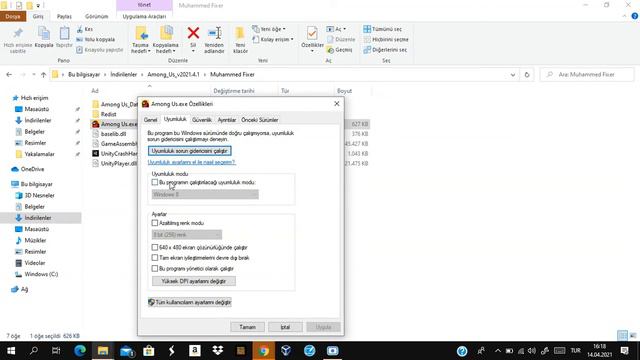Click Geçmiş history item in ribbon
Image resolution: width=640 pixels, height=360 pixels.
339,50
